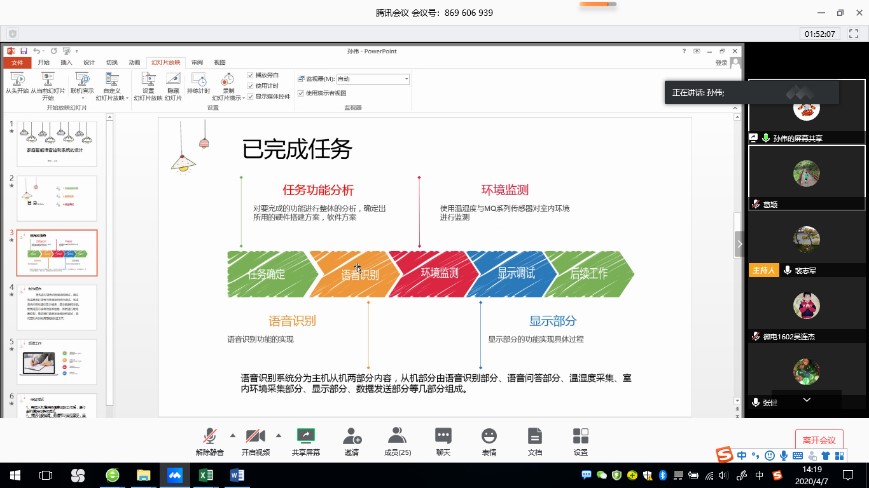The width and height of the screenshot is (869, 488).
Task: Click the unmute microphone icon (解除静音)
Action: coord(210,436)
